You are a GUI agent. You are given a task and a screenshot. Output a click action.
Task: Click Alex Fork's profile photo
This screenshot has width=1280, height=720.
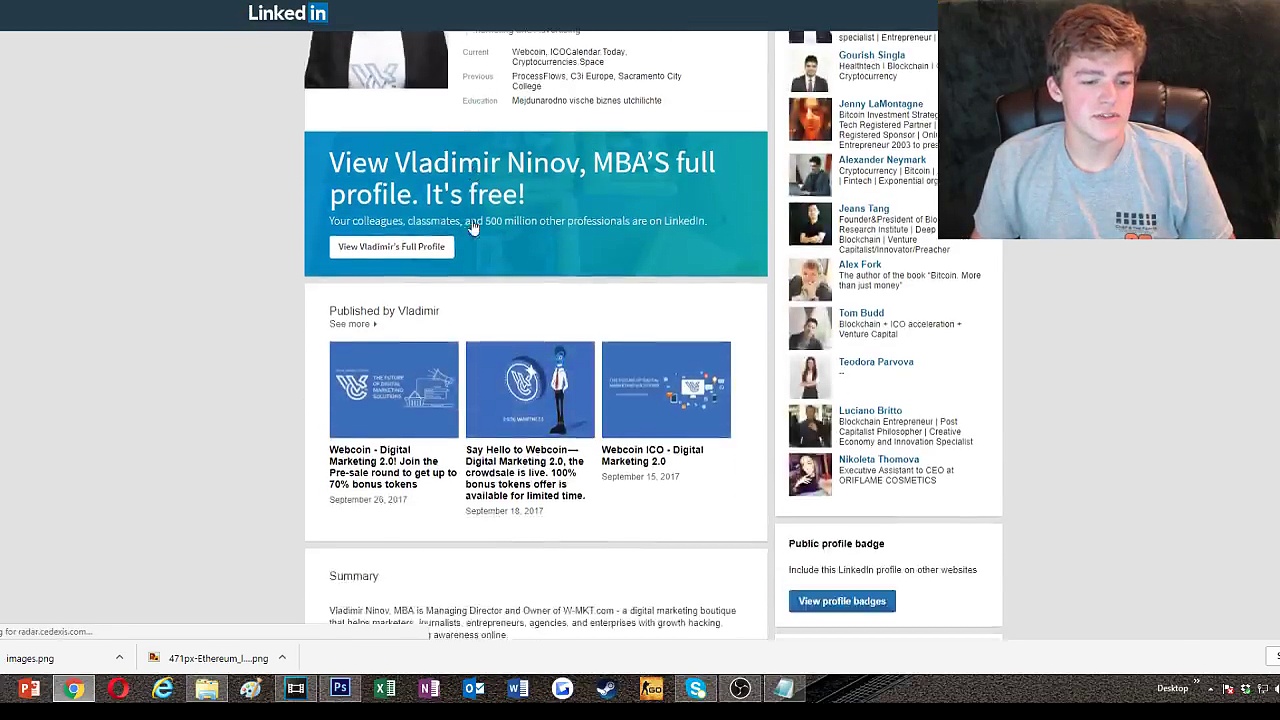coord(810,280)
